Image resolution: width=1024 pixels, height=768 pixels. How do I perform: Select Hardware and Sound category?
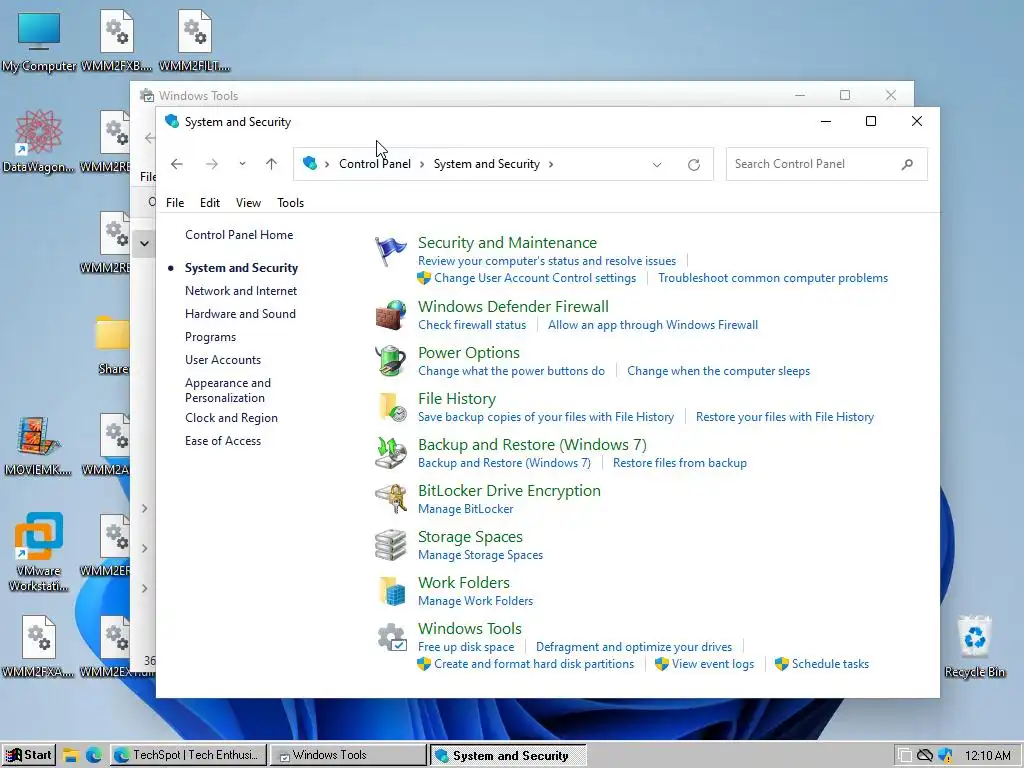point(240,313)
